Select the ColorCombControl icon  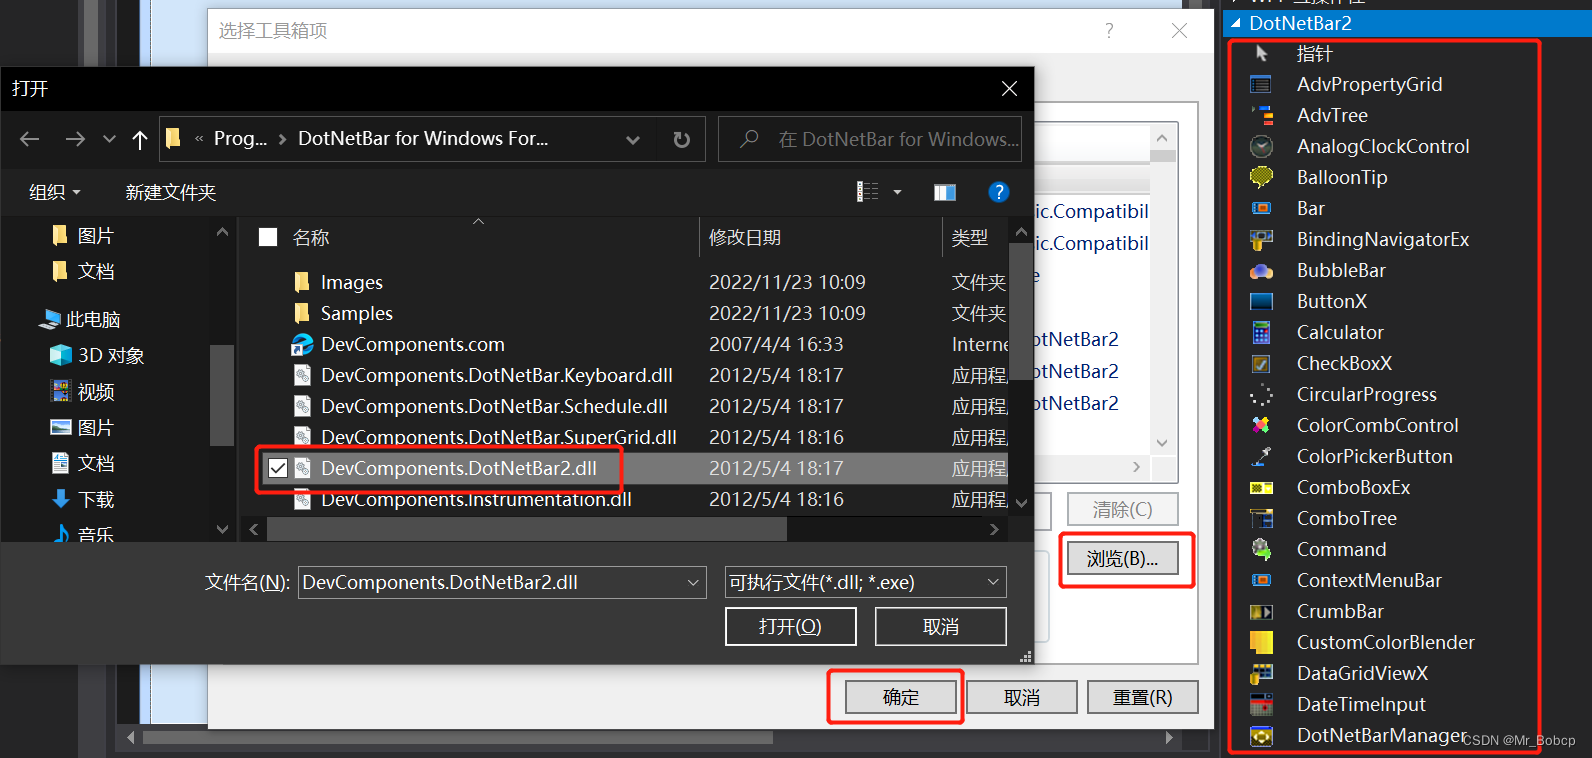(1261, 426)
